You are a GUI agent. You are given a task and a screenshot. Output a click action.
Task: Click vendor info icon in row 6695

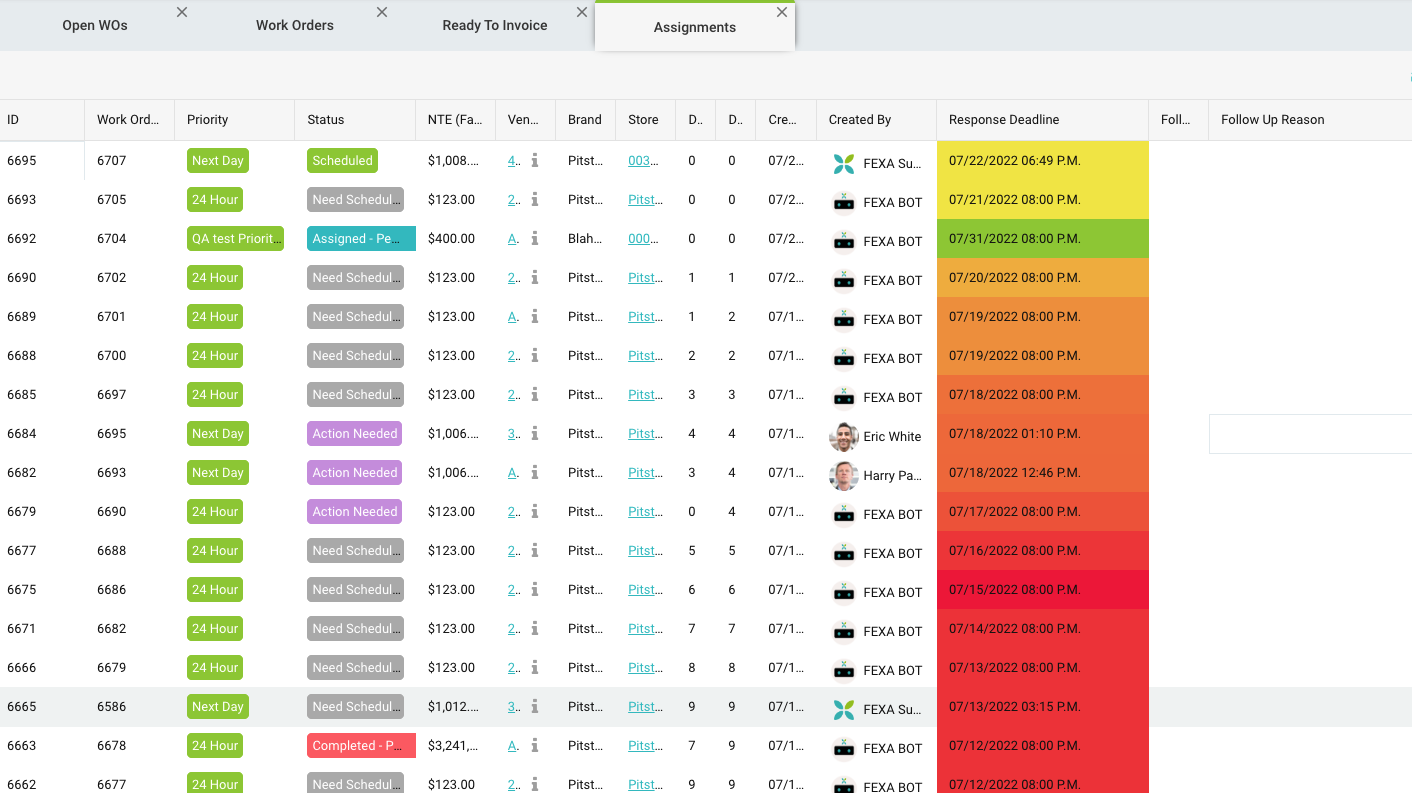[x=535, y=160]
